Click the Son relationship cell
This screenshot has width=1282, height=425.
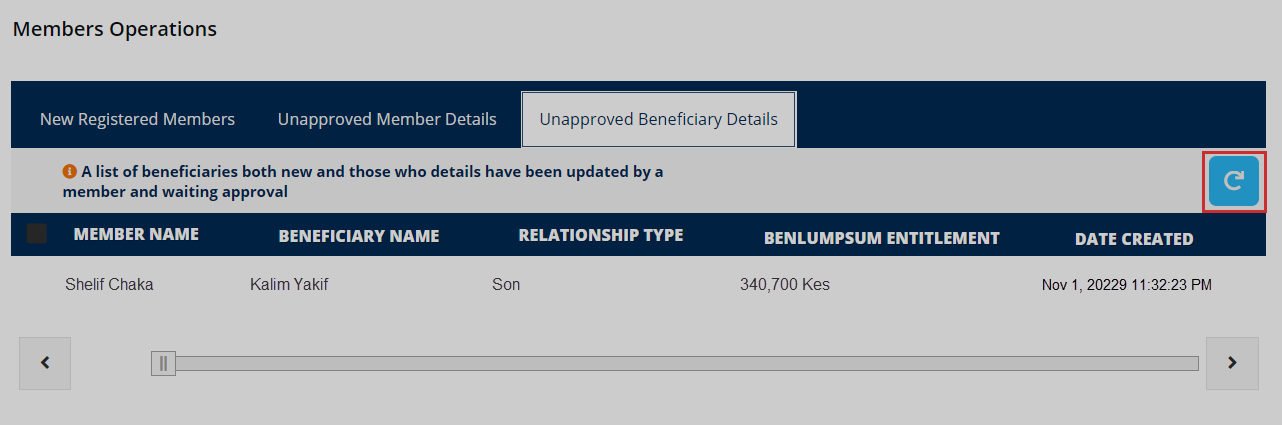(x=506, y=285)
